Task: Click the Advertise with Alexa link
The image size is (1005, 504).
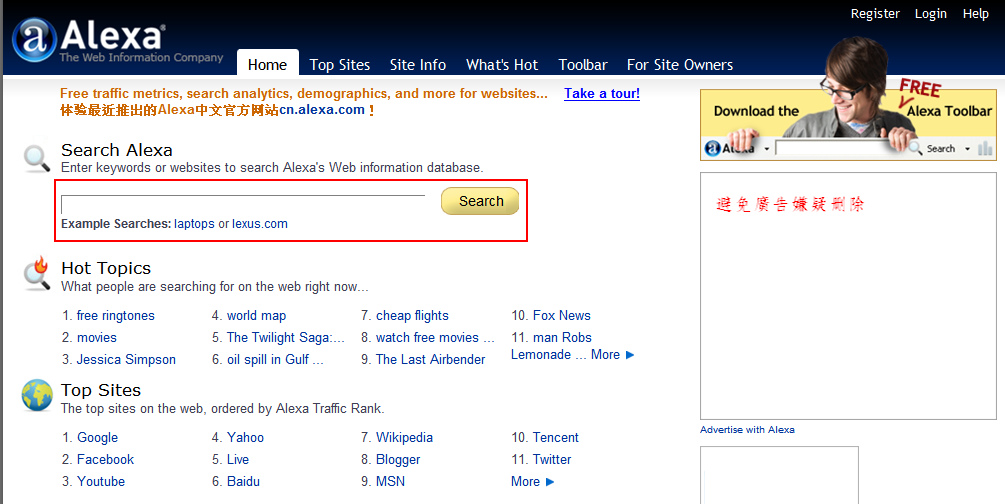Action: [x=747, y=430]
